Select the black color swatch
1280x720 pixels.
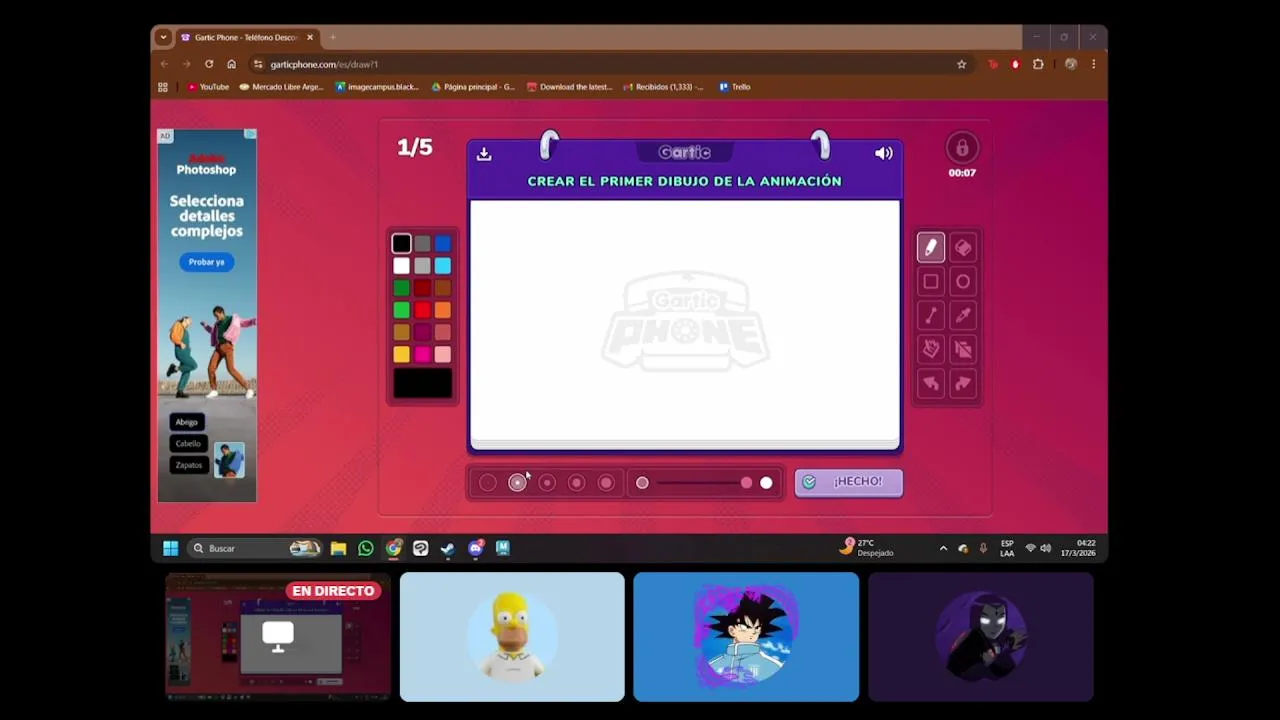[401, 243]
